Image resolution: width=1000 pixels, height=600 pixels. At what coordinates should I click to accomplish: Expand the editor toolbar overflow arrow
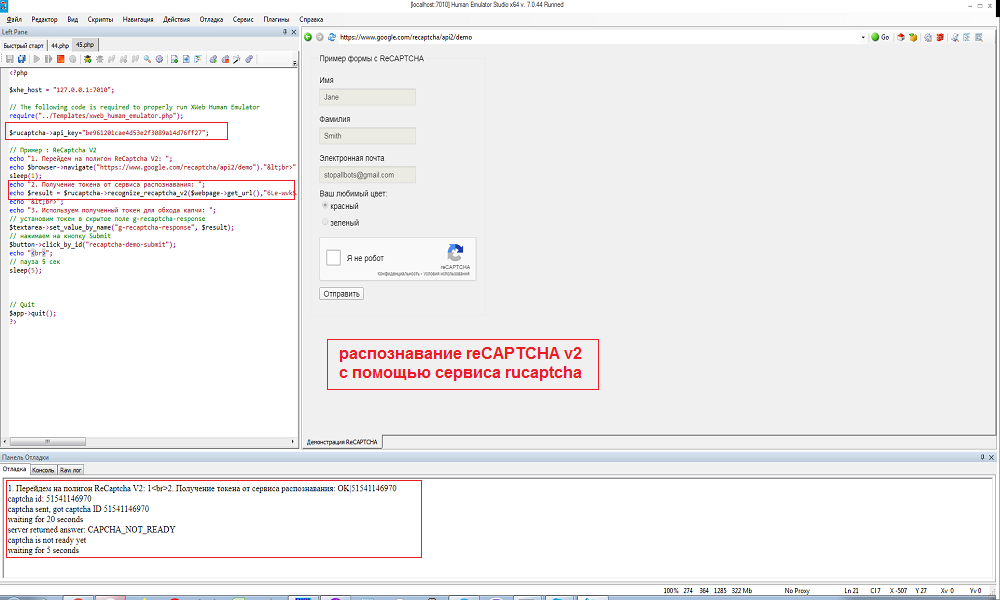point(295,63)
